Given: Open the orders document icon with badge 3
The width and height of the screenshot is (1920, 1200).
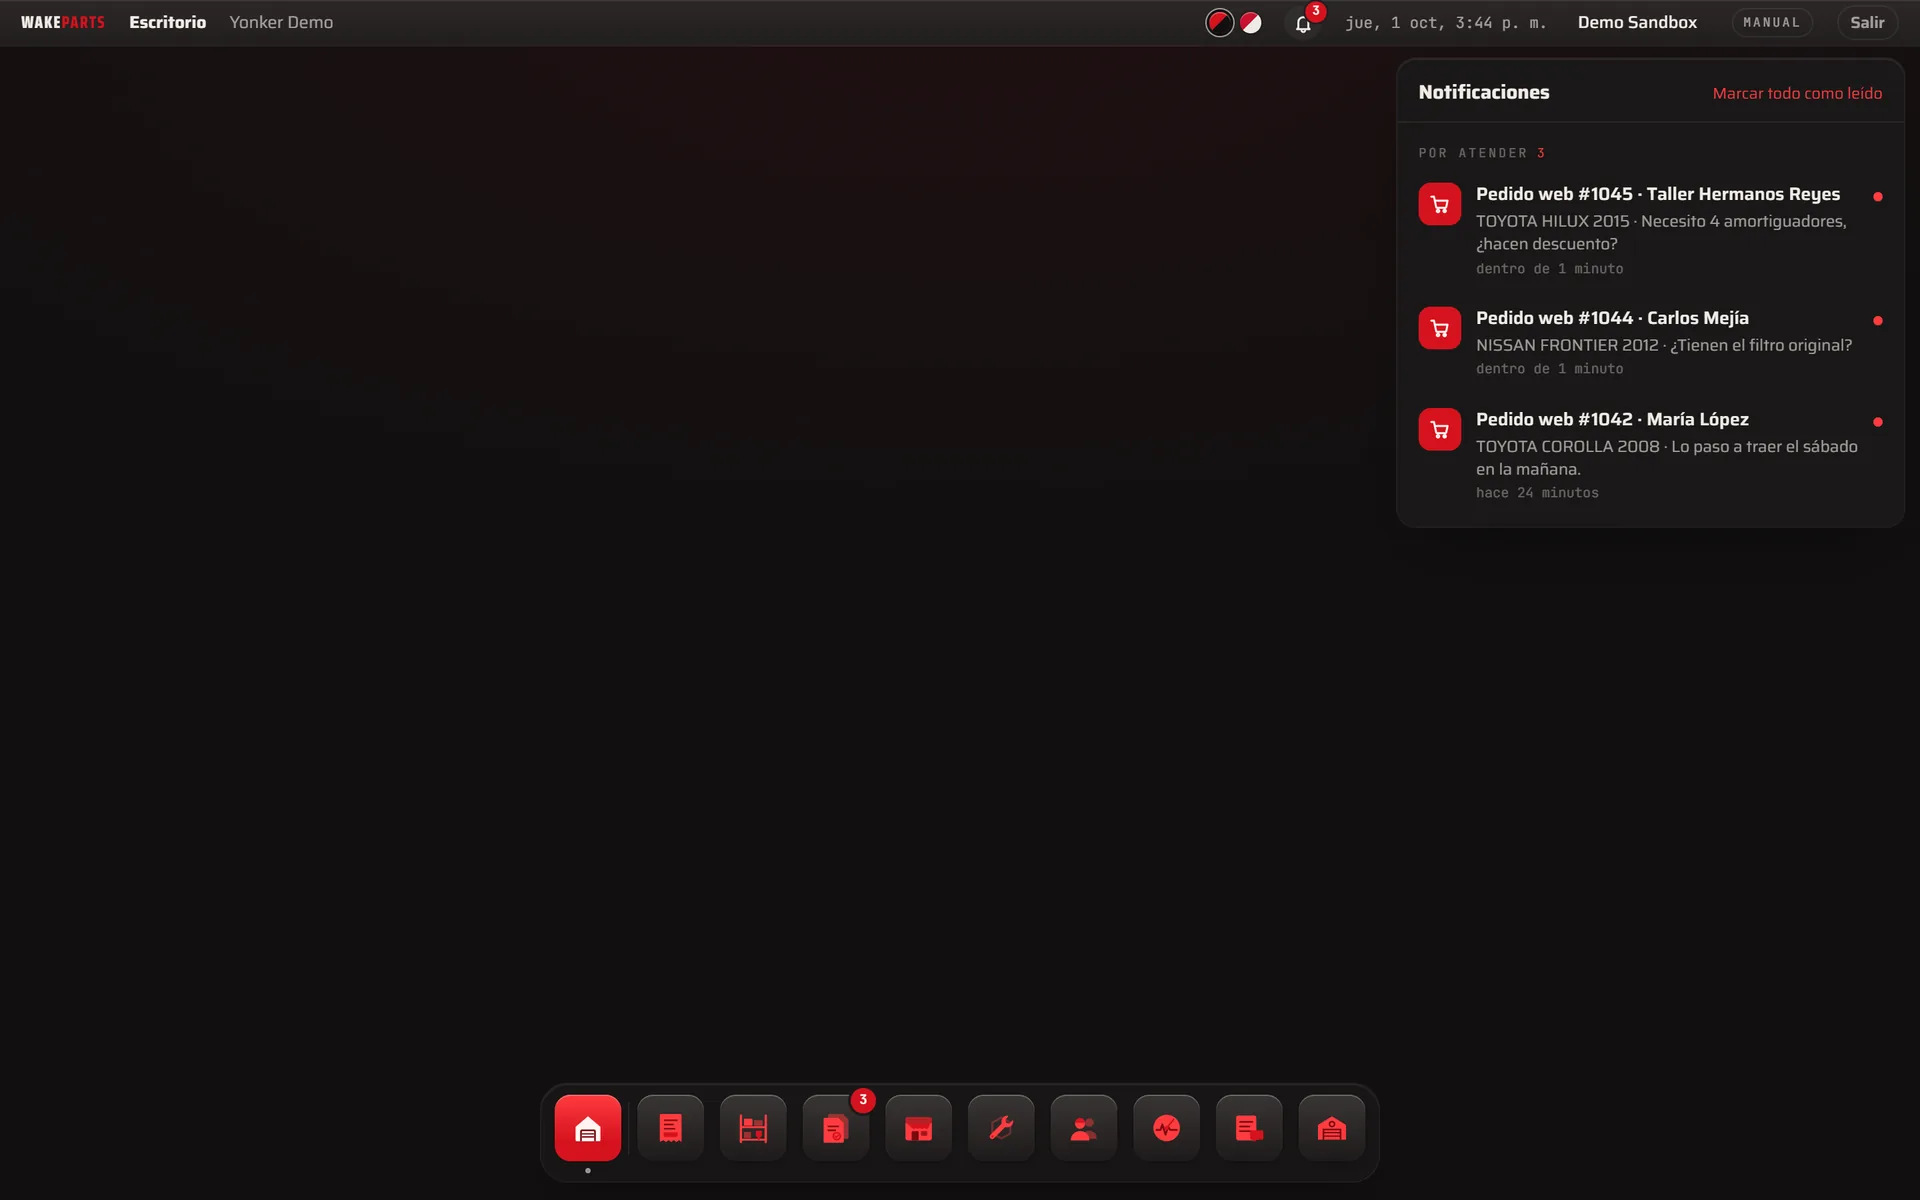Looking at the screenshot, I should pyautogui.click(x=836, y=1128).
